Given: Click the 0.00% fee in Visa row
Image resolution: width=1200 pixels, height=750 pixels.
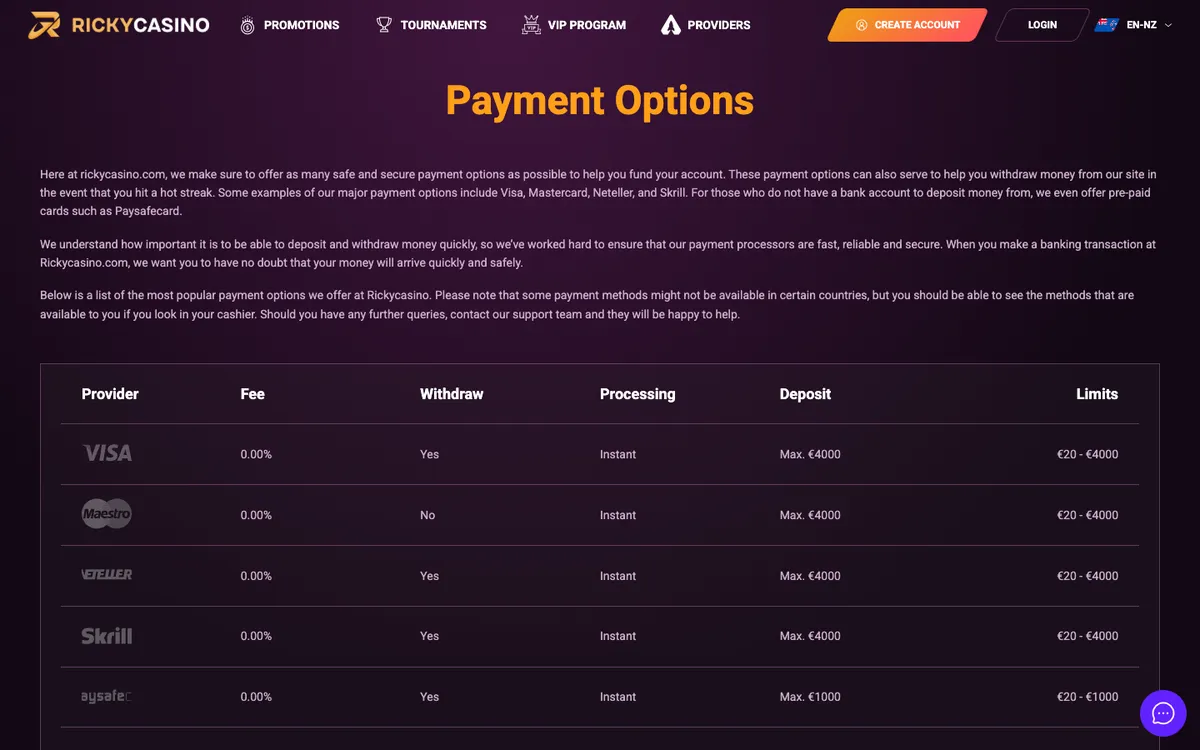Looking at the screenshot, I should coord(256,454).
